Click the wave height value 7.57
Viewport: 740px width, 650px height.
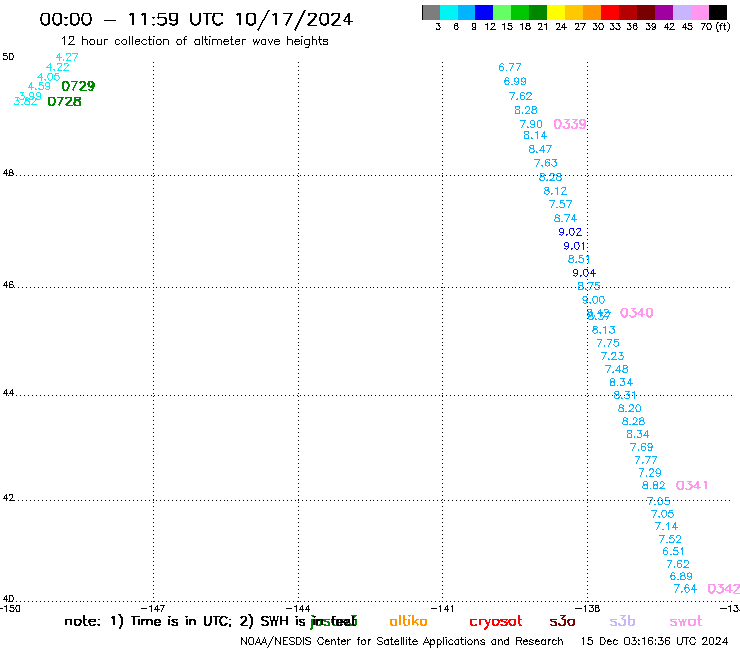tap(560, 204)
